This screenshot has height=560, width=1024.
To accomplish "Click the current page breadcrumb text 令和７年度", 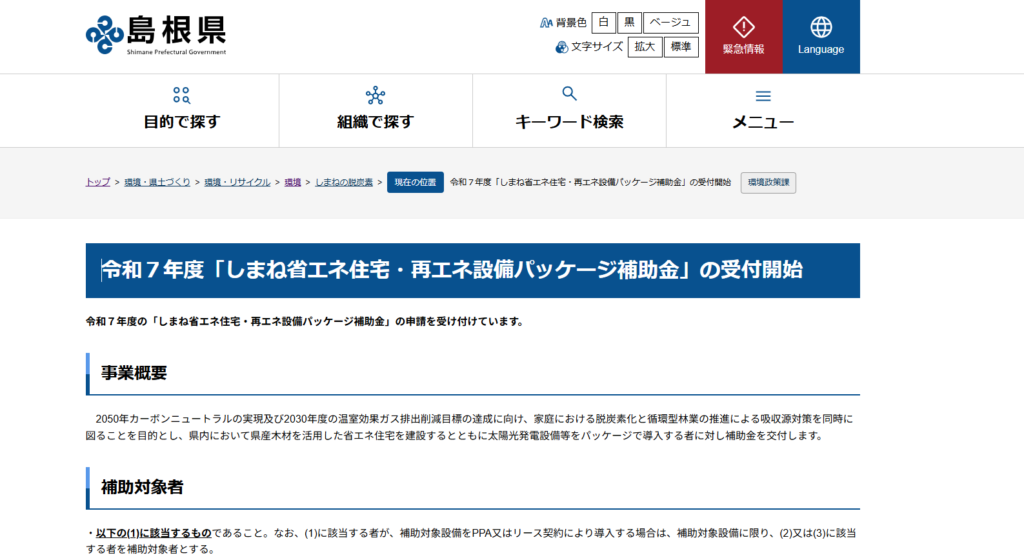I will pyautogui.click(x=590, y=182).
